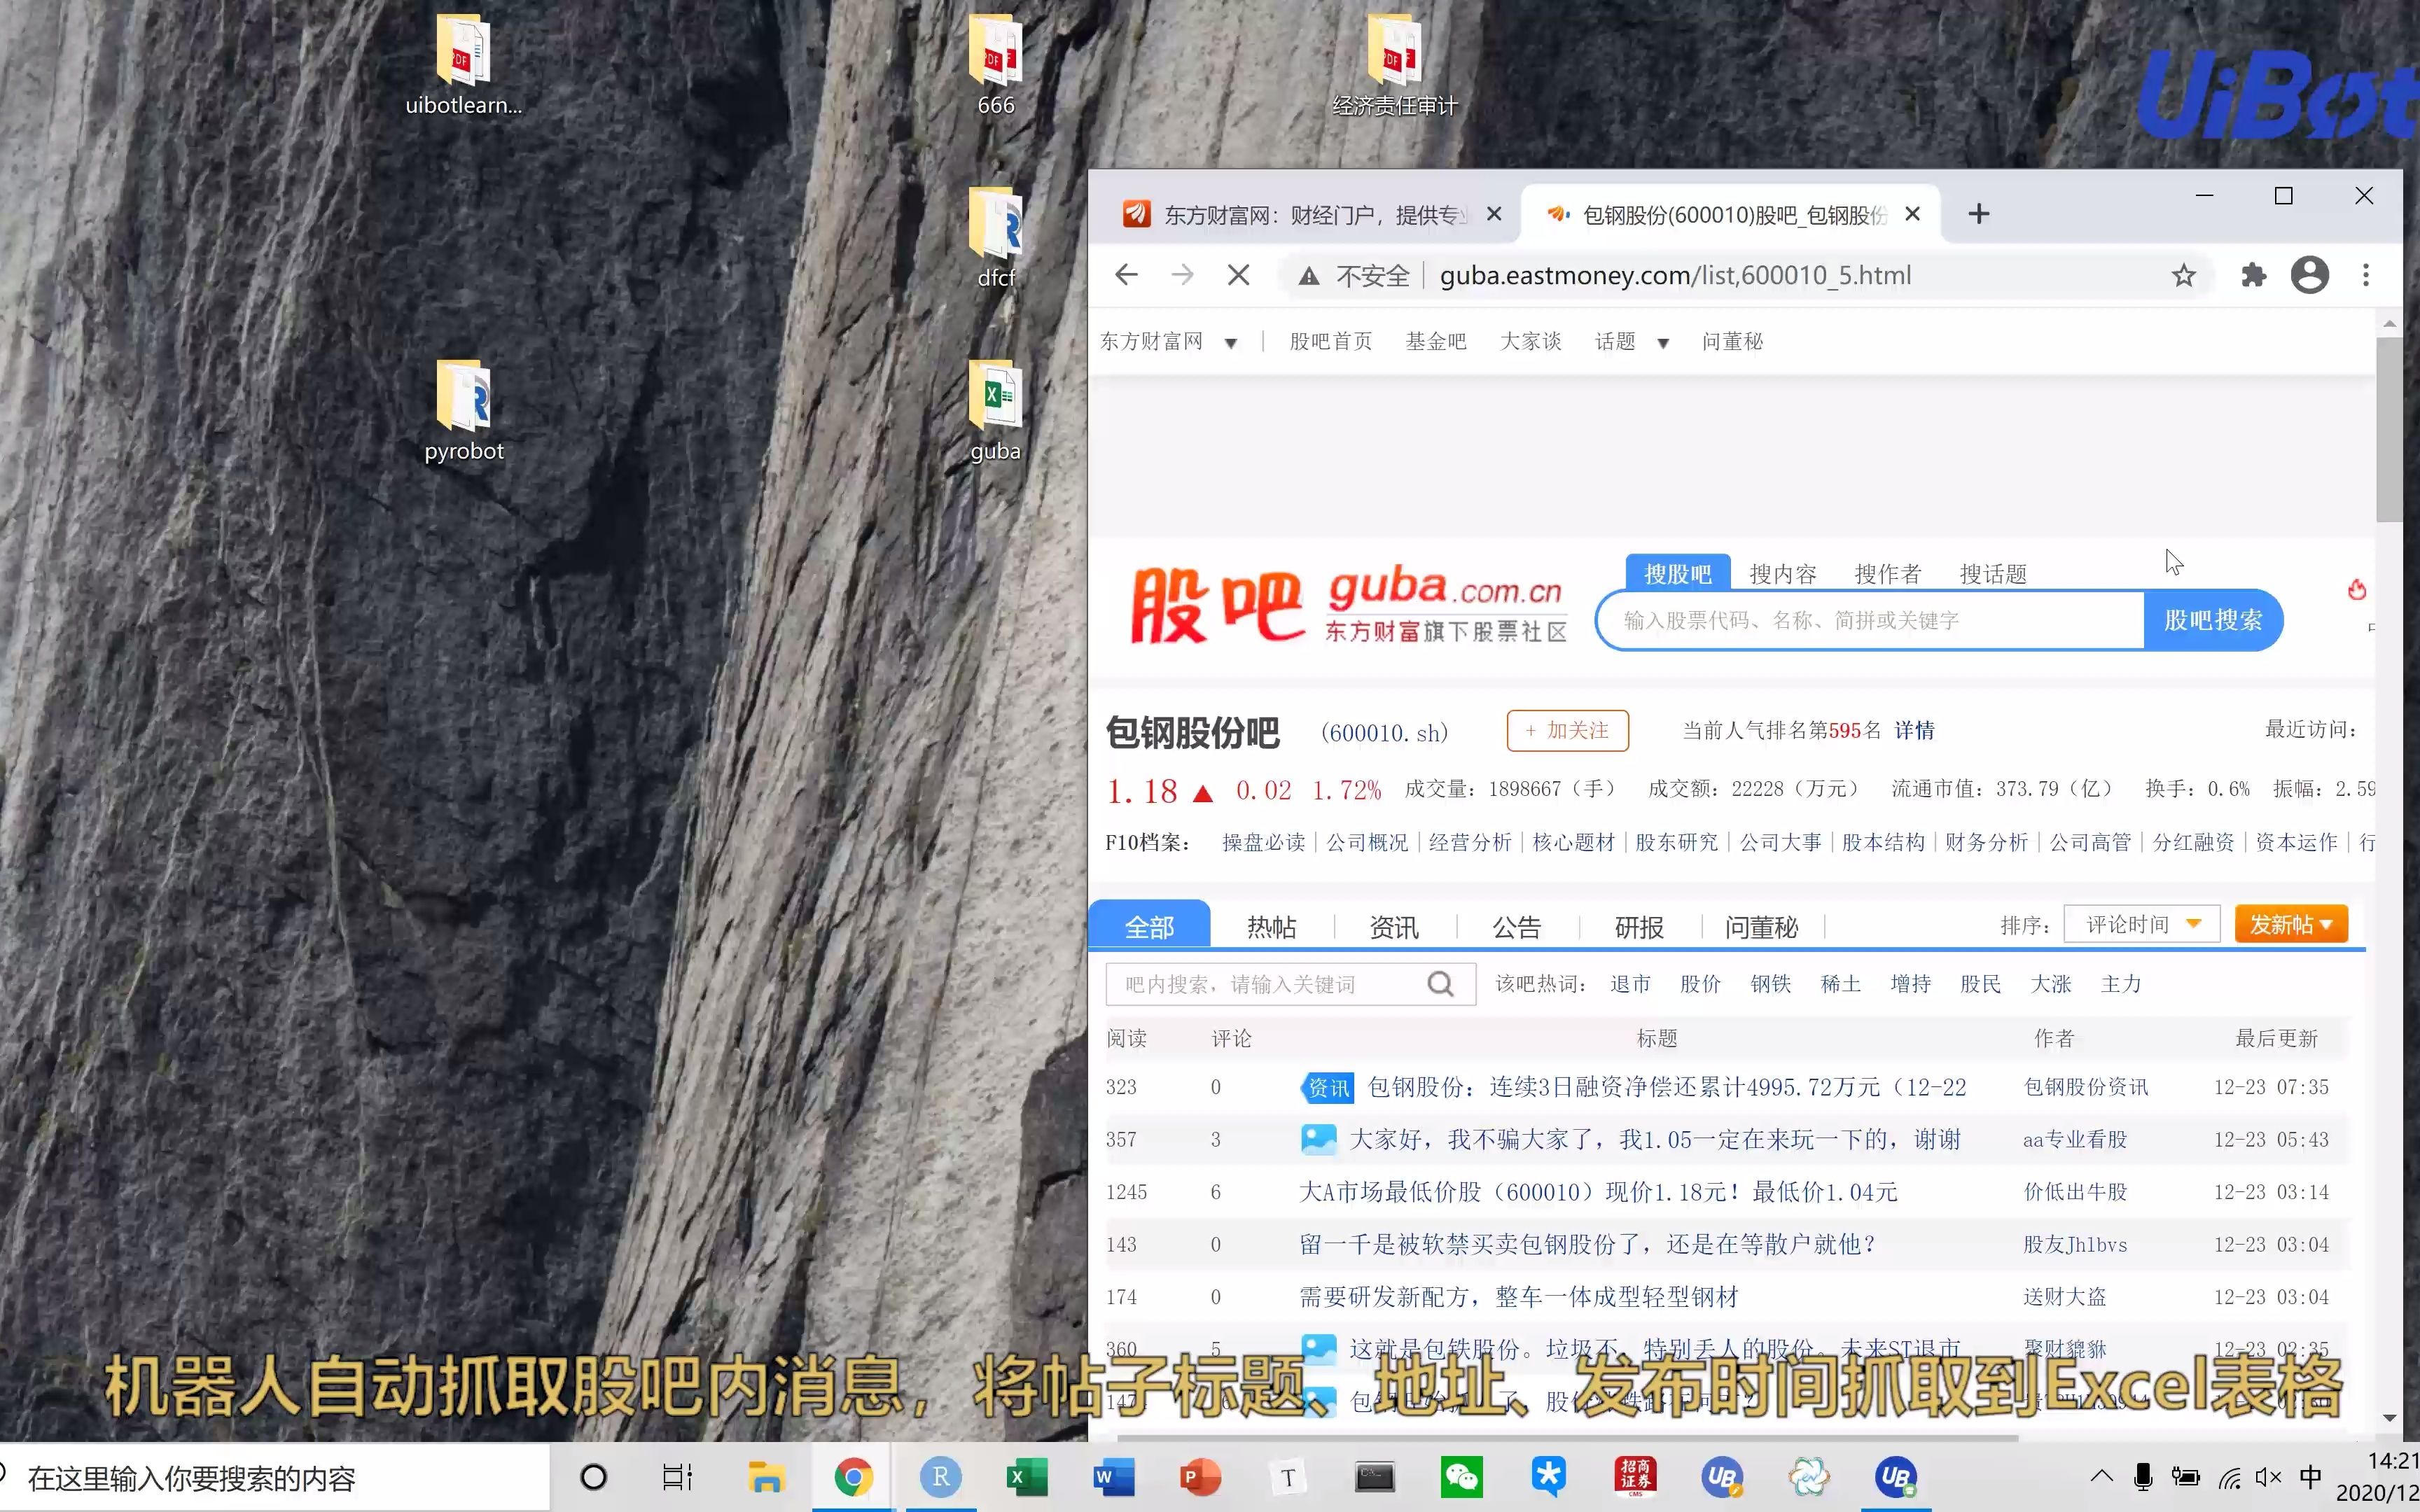Select the 公告 tab

point(1516,927)
